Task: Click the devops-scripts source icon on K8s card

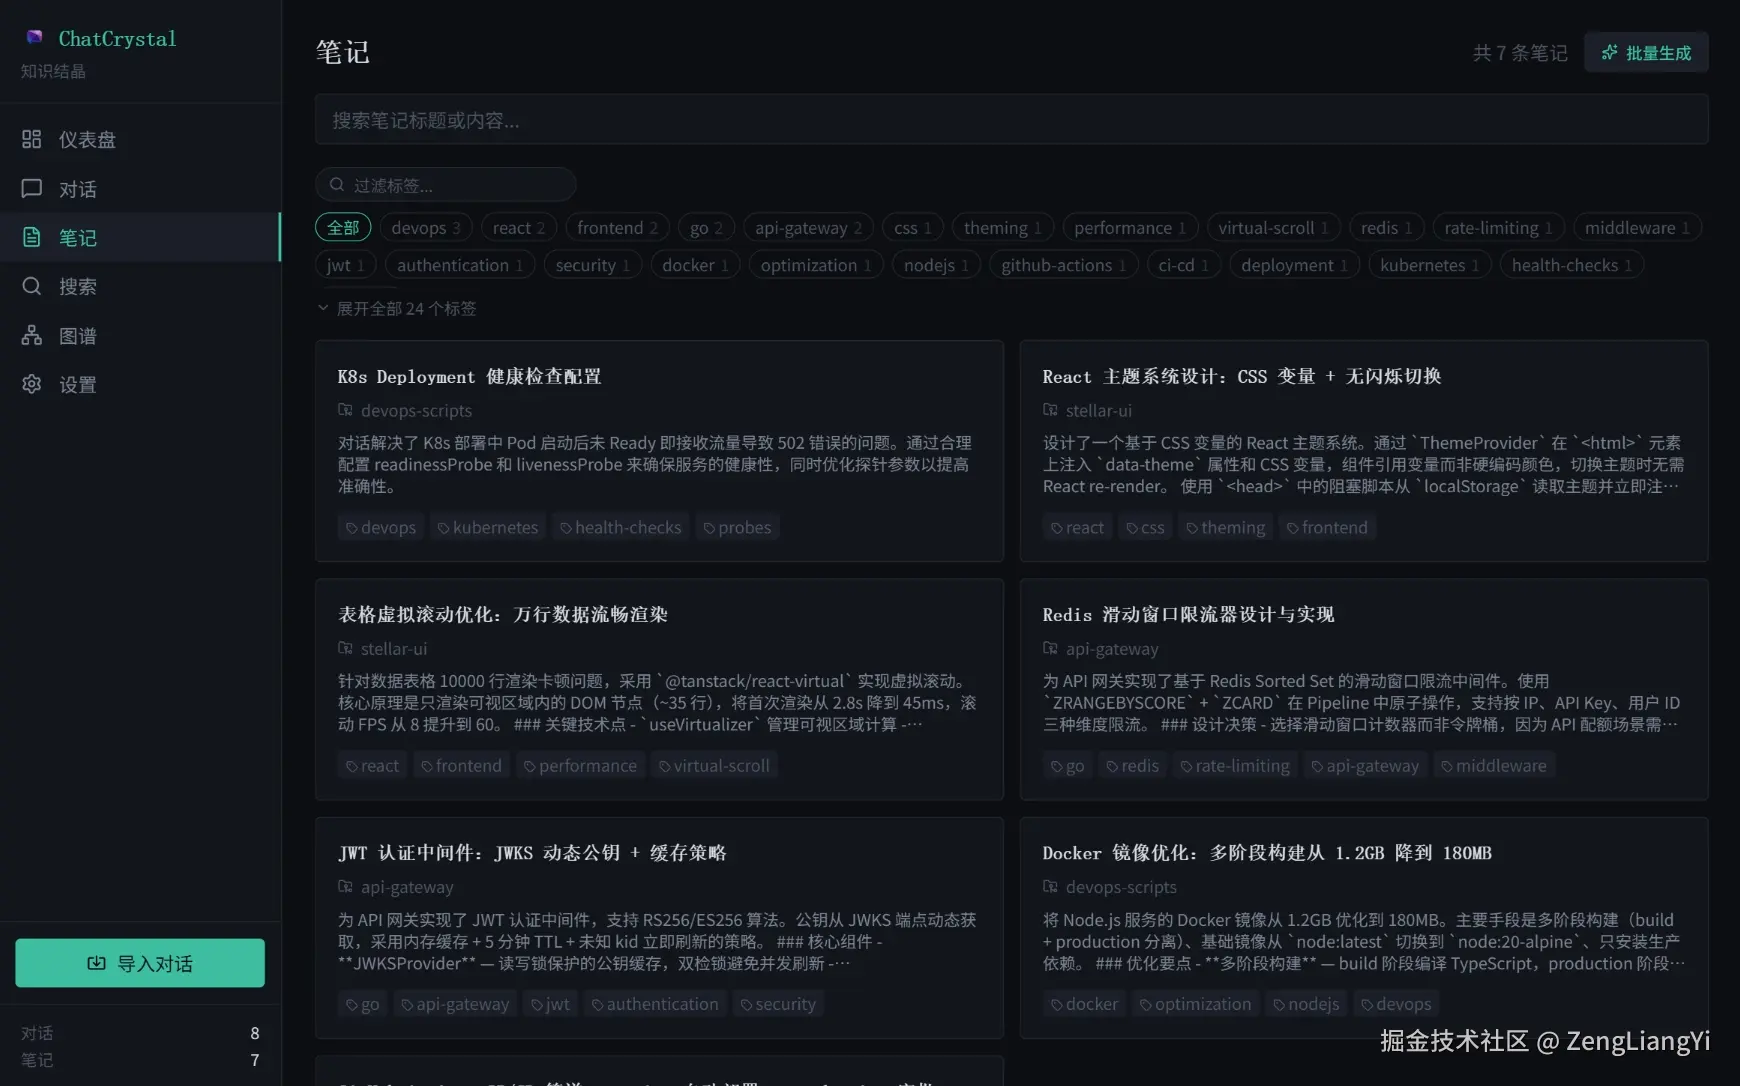Action: (347, 410)
